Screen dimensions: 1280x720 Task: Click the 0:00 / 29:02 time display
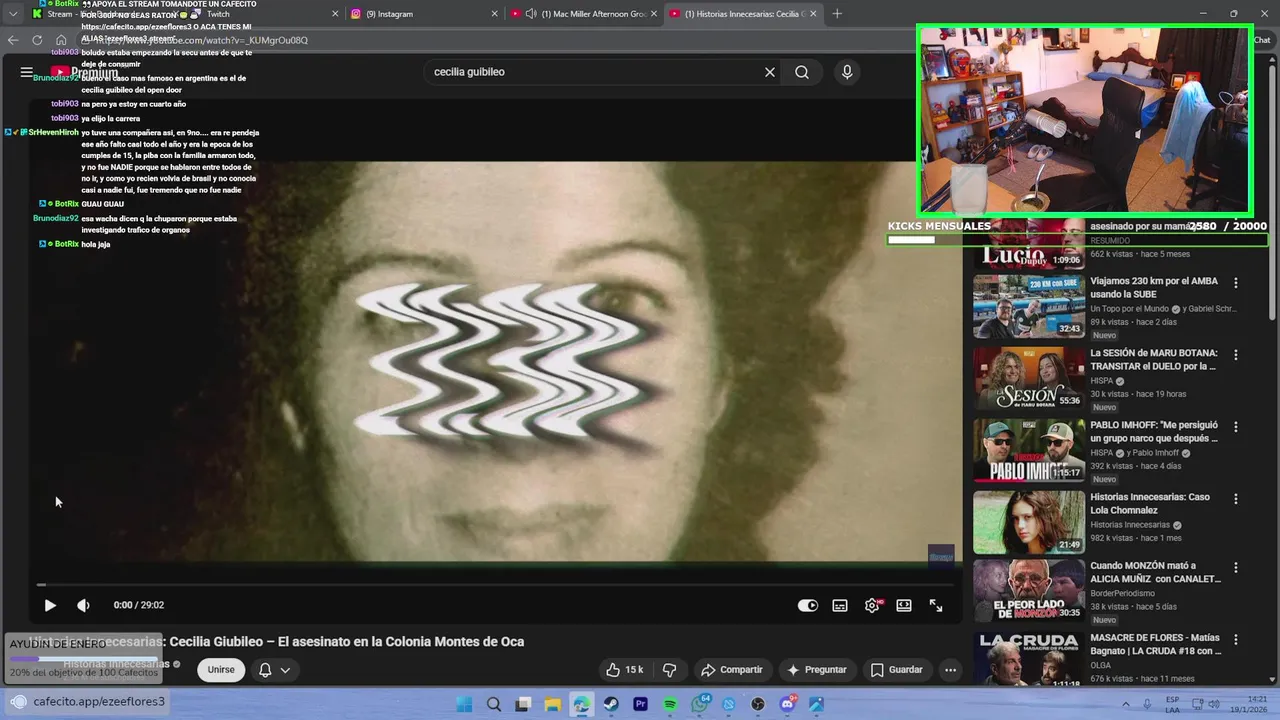(x=139, y=605)
